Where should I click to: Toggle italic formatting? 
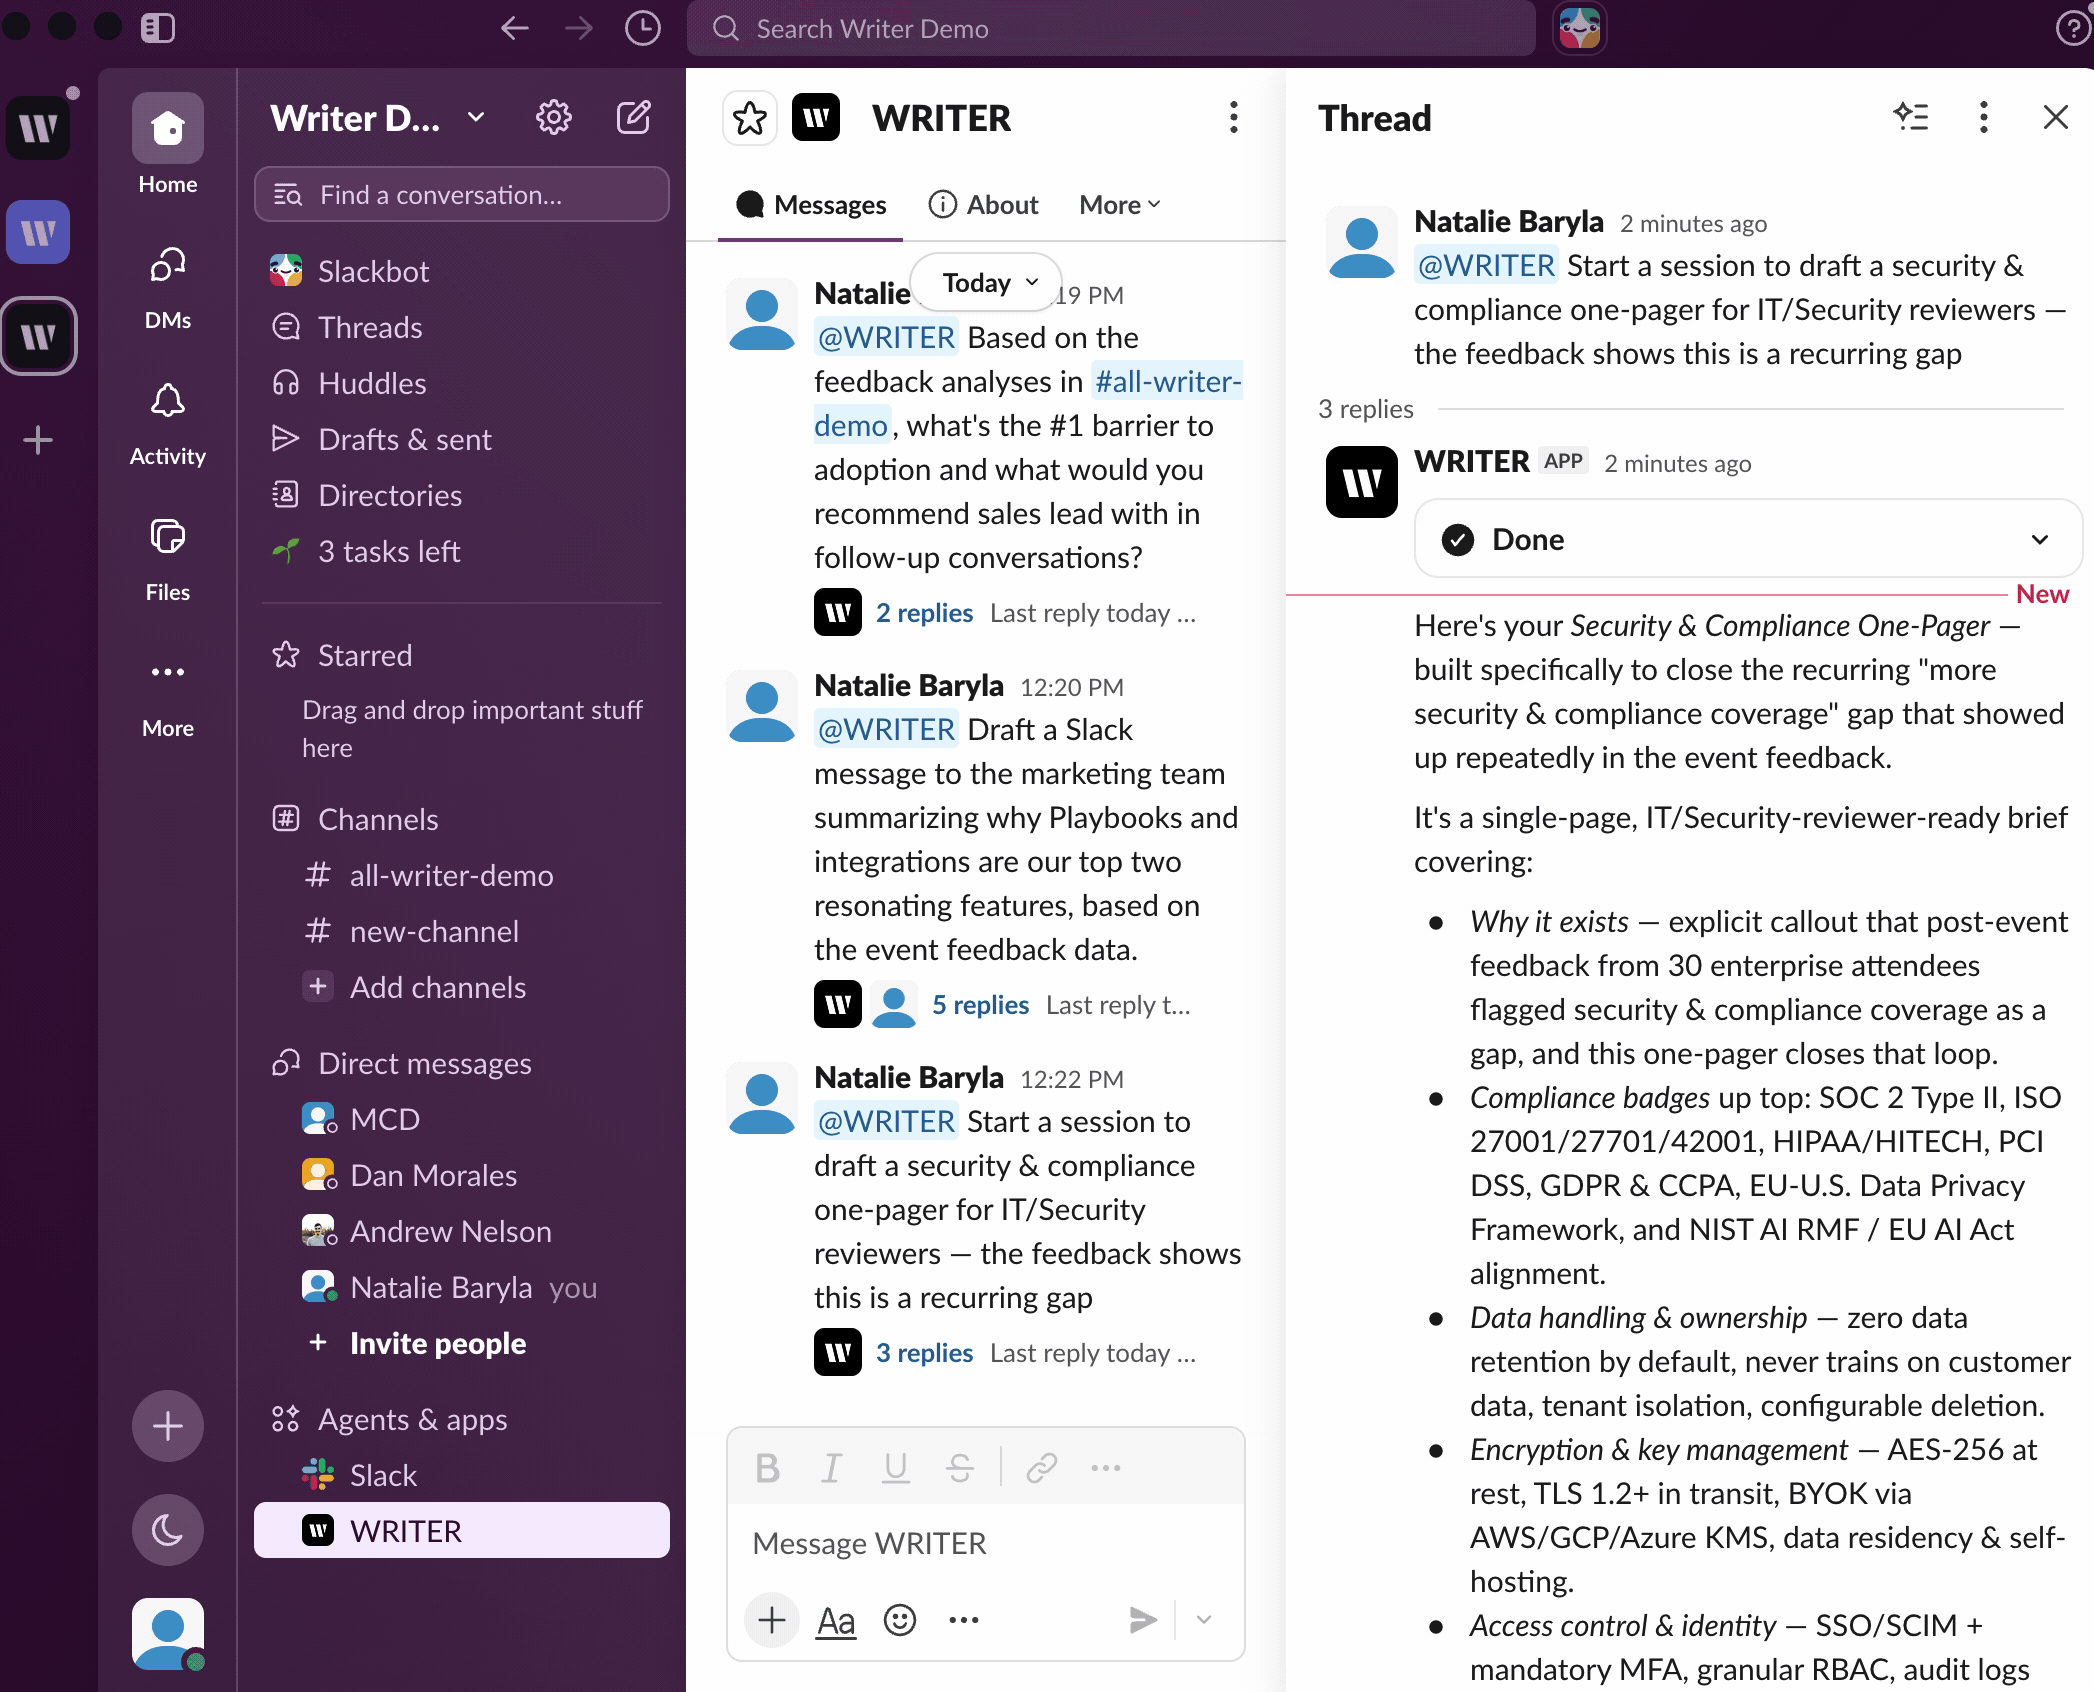tap(831, 1467)
